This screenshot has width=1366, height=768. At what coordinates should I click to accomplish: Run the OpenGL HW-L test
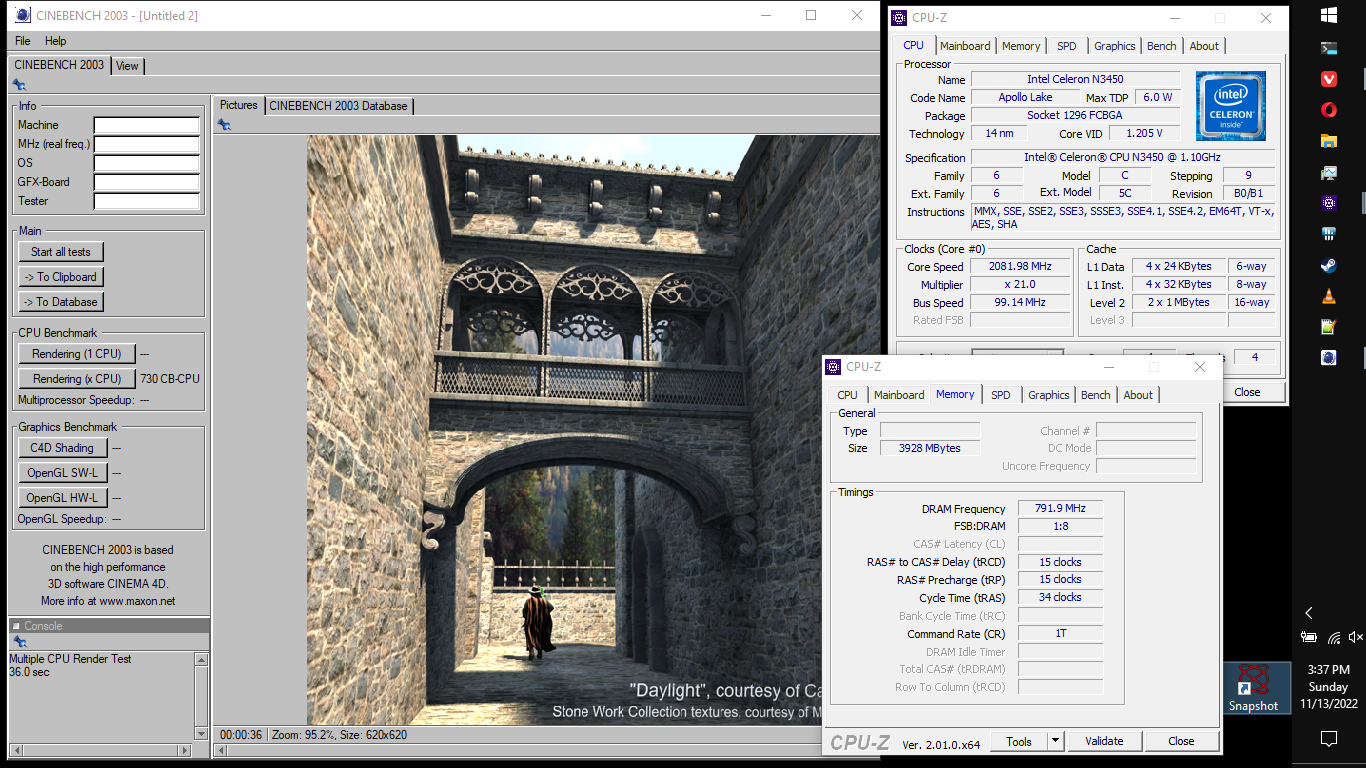tap(62, 498)
